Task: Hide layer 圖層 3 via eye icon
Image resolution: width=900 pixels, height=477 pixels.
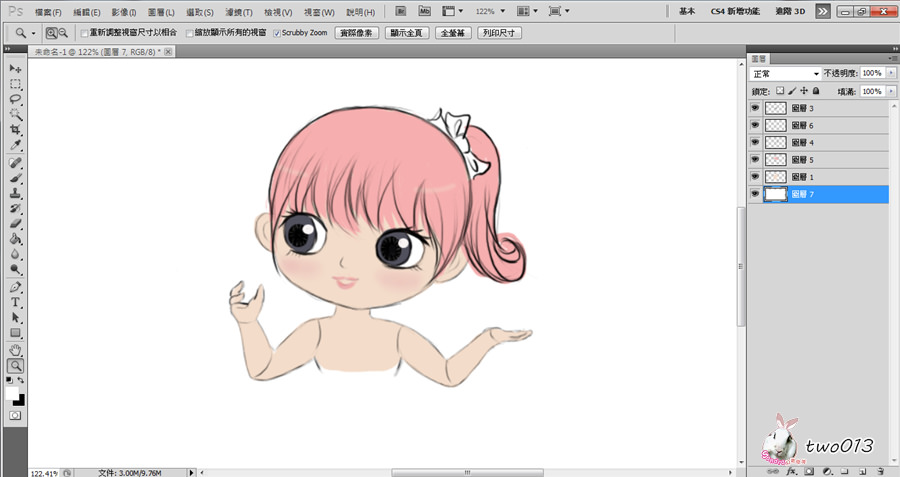Action: [x=755, y=108]
